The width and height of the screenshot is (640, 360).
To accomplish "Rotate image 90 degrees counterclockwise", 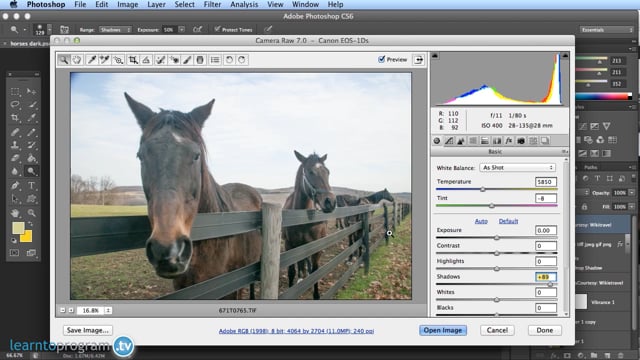I will click(x=229, y=60).
